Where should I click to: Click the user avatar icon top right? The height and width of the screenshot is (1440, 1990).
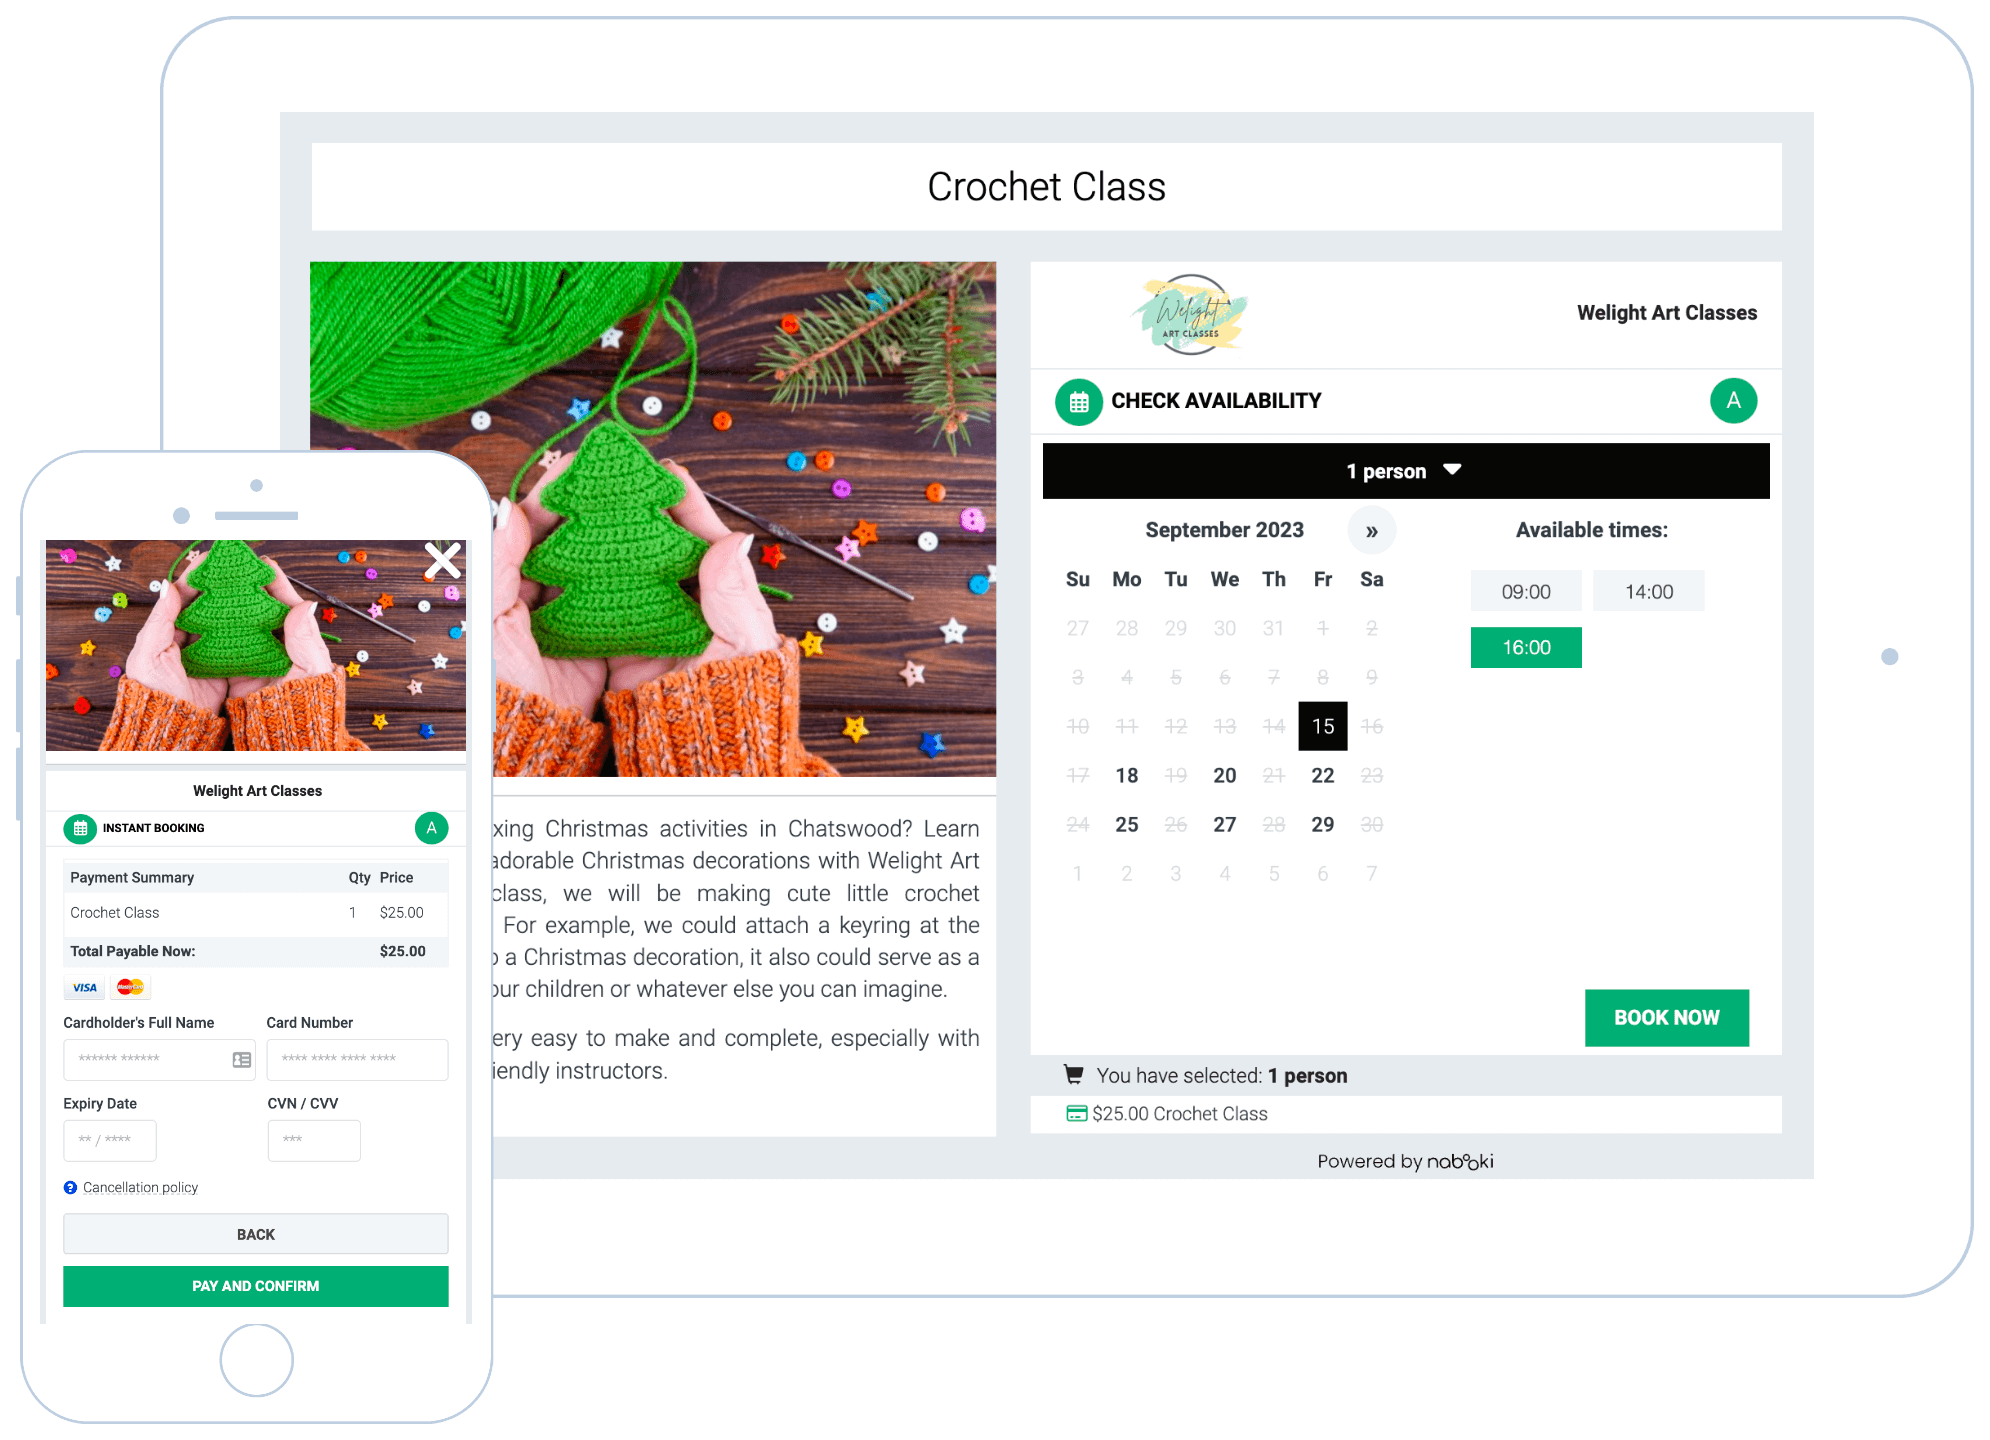pos(1734,400)
